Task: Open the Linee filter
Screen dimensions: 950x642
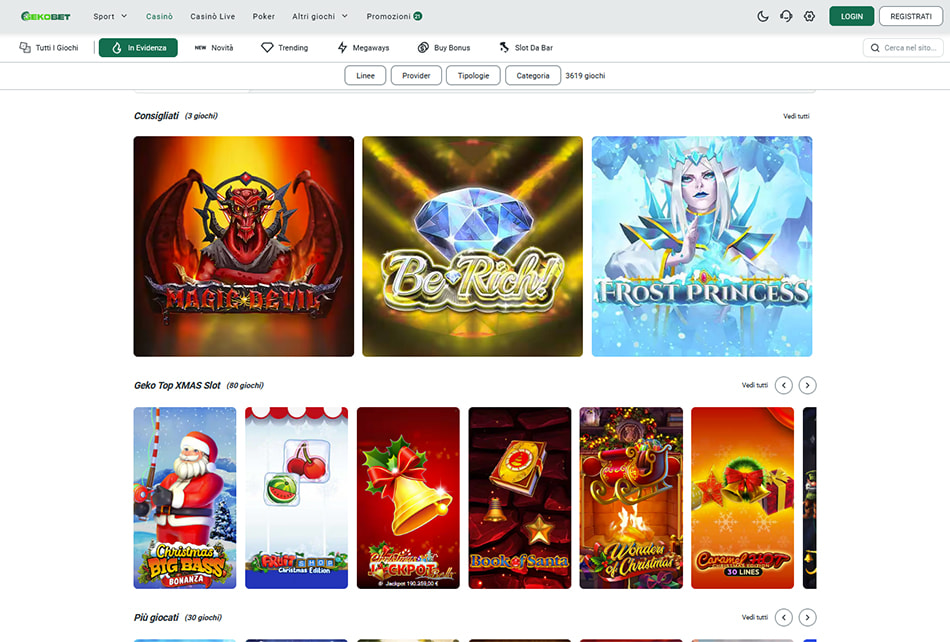Action: pyautogui.click(x=365, y=76)
